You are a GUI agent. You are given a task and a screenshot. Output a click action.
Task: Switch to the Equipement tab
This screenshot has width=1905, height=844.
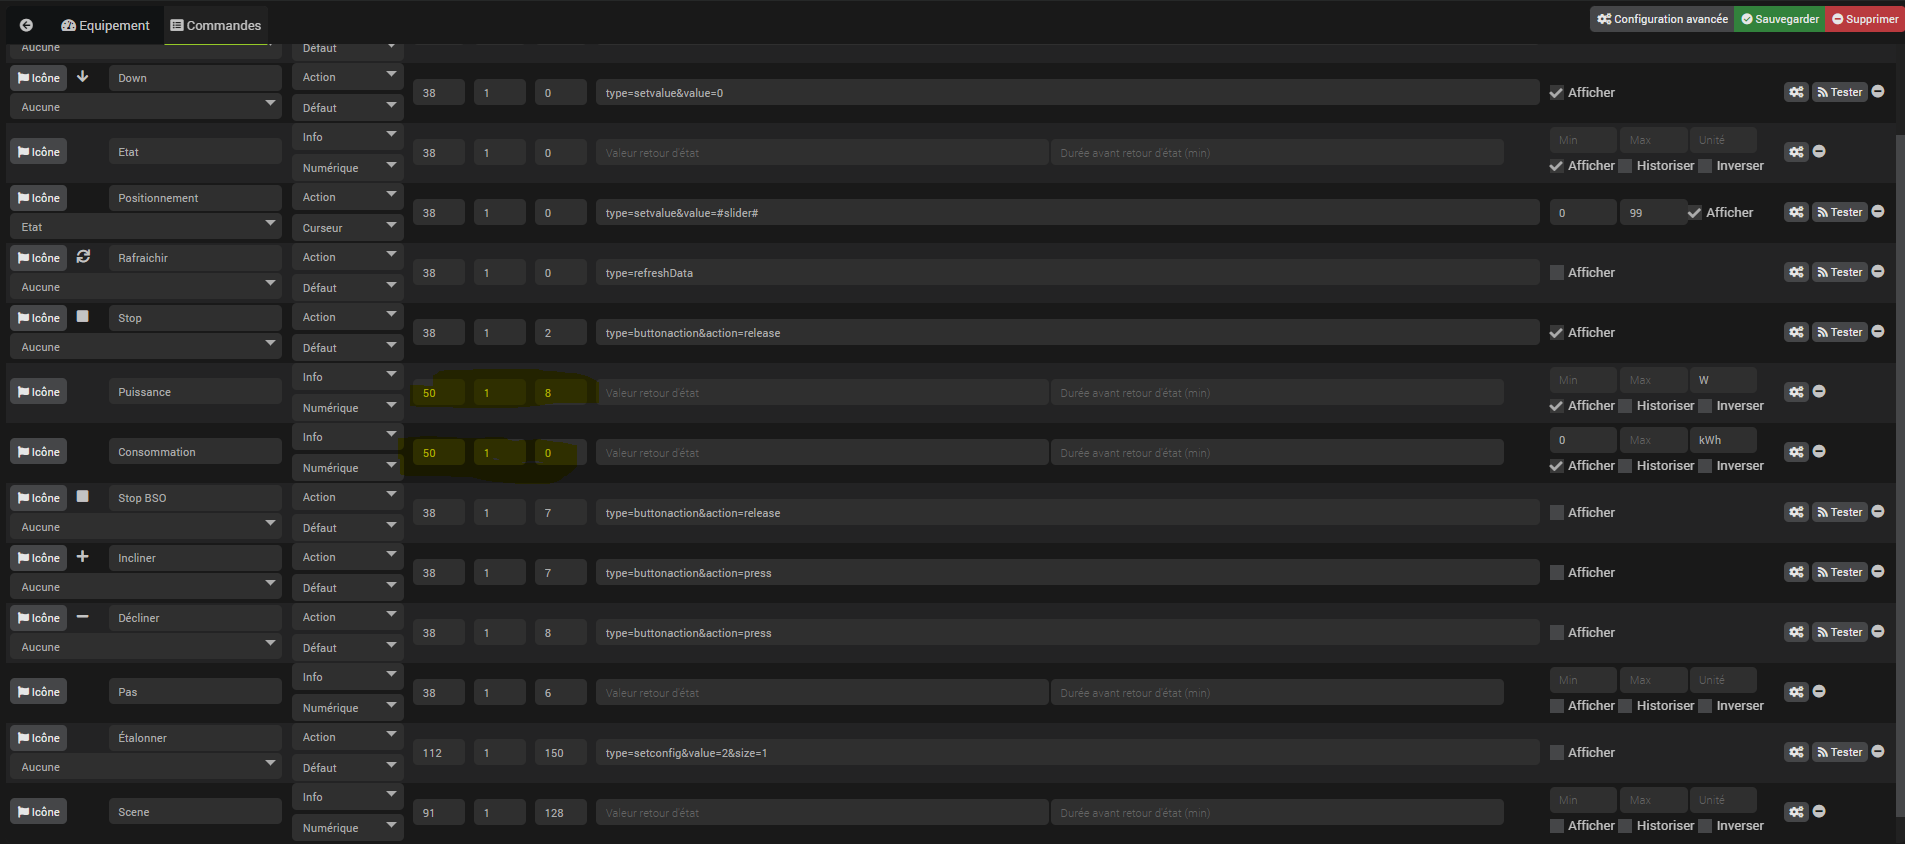pyautogui.click(x=105, y=25)
